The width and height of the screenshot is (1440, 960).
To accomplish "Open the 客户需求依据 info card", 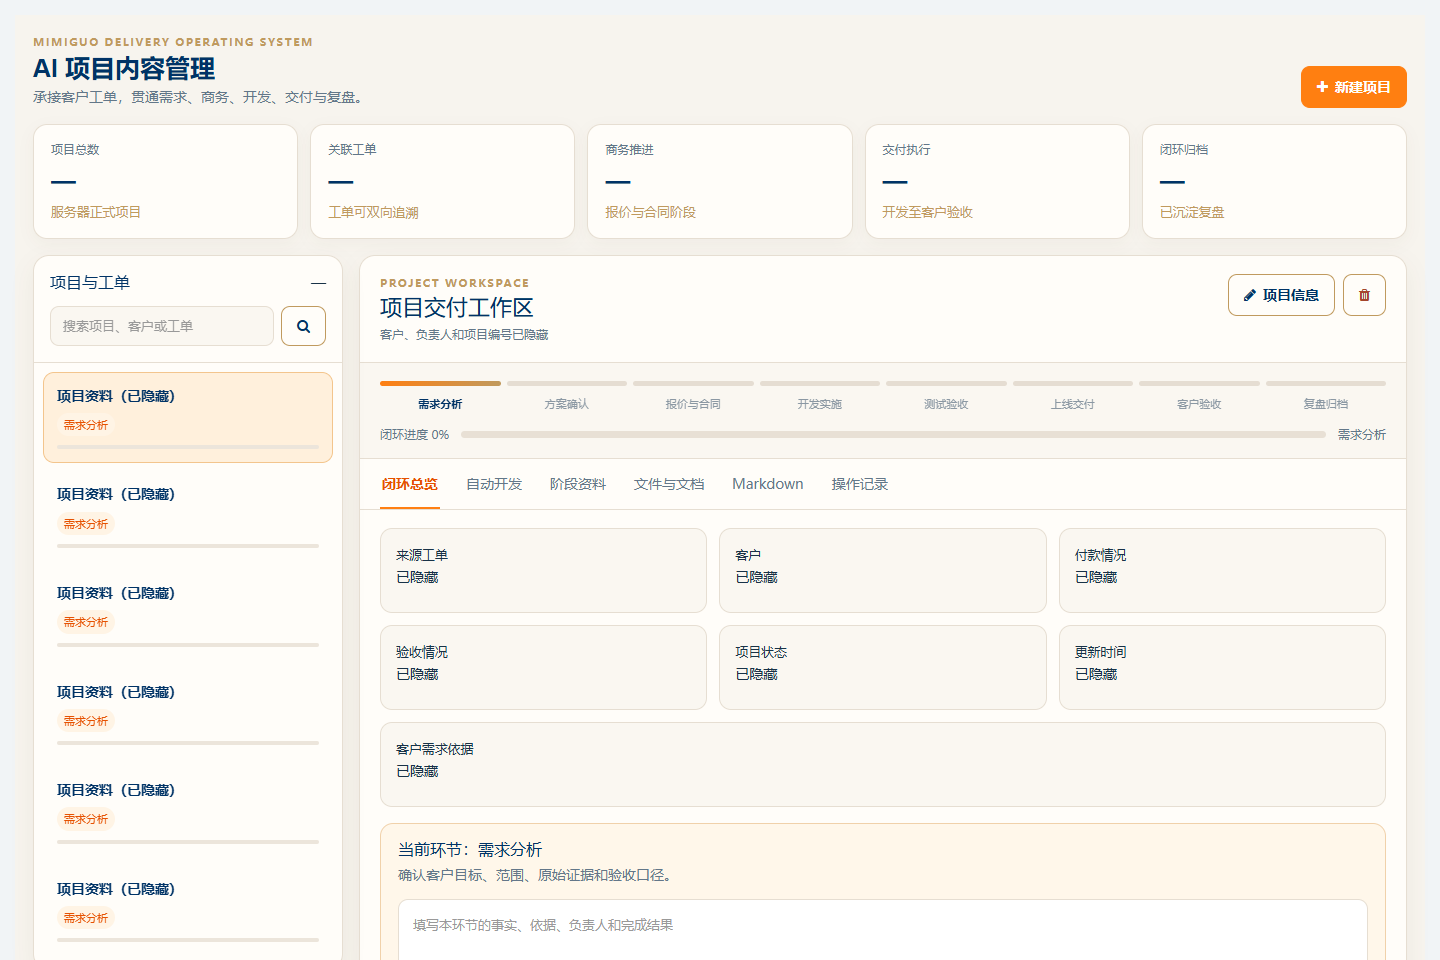I will 883,764.
